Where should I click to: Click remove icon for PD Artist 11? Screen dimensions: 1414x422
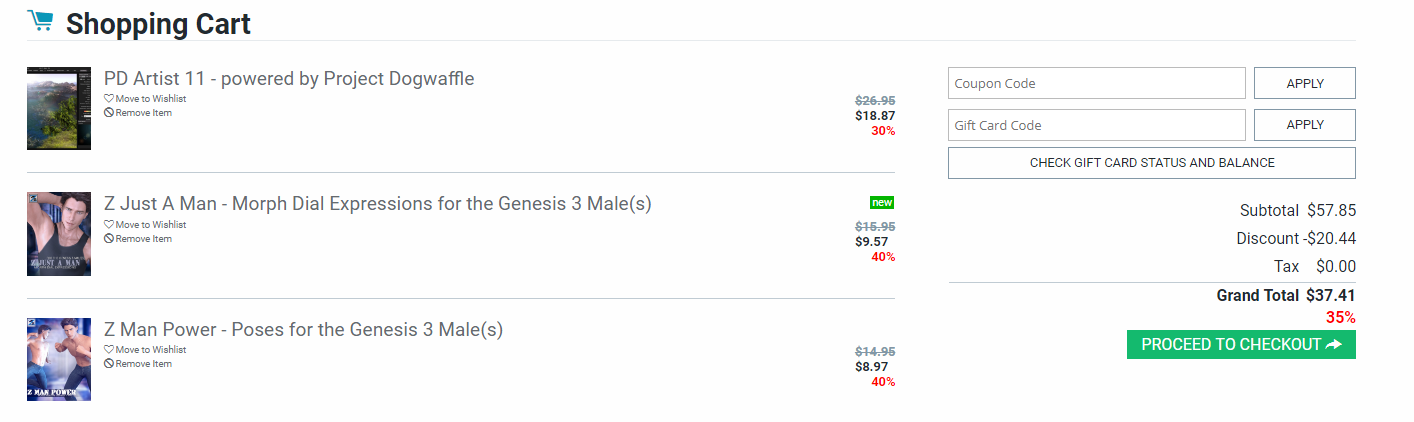109,113
